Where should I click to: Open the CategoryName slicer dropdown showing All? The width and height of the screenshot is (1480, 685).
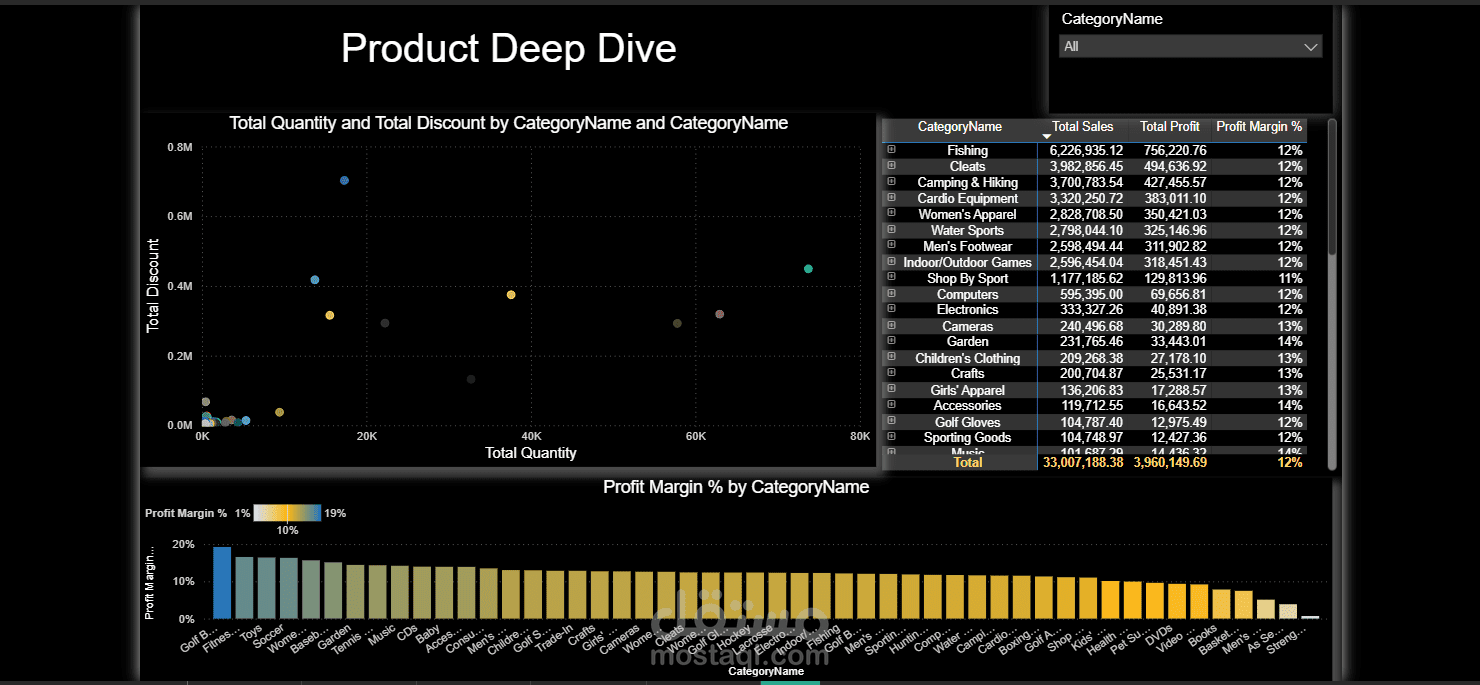[1190, 46]
